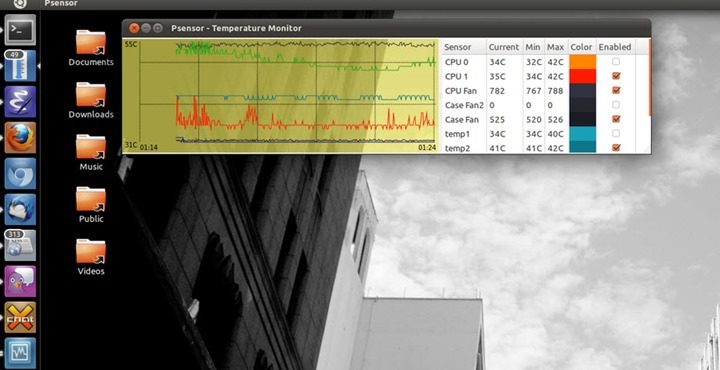Select the CPU 0 sensor name
Image resolution: width=720 pixels, height=370 pixels.
457,62
